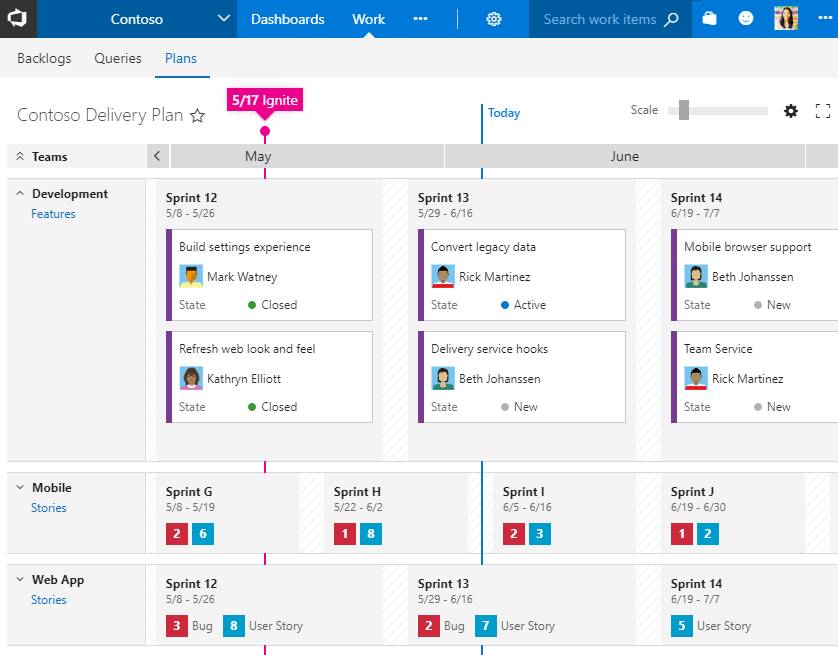This screenshot has height=655, width=838.
Task: Open the Development Features link
Action: coord(53,214)
